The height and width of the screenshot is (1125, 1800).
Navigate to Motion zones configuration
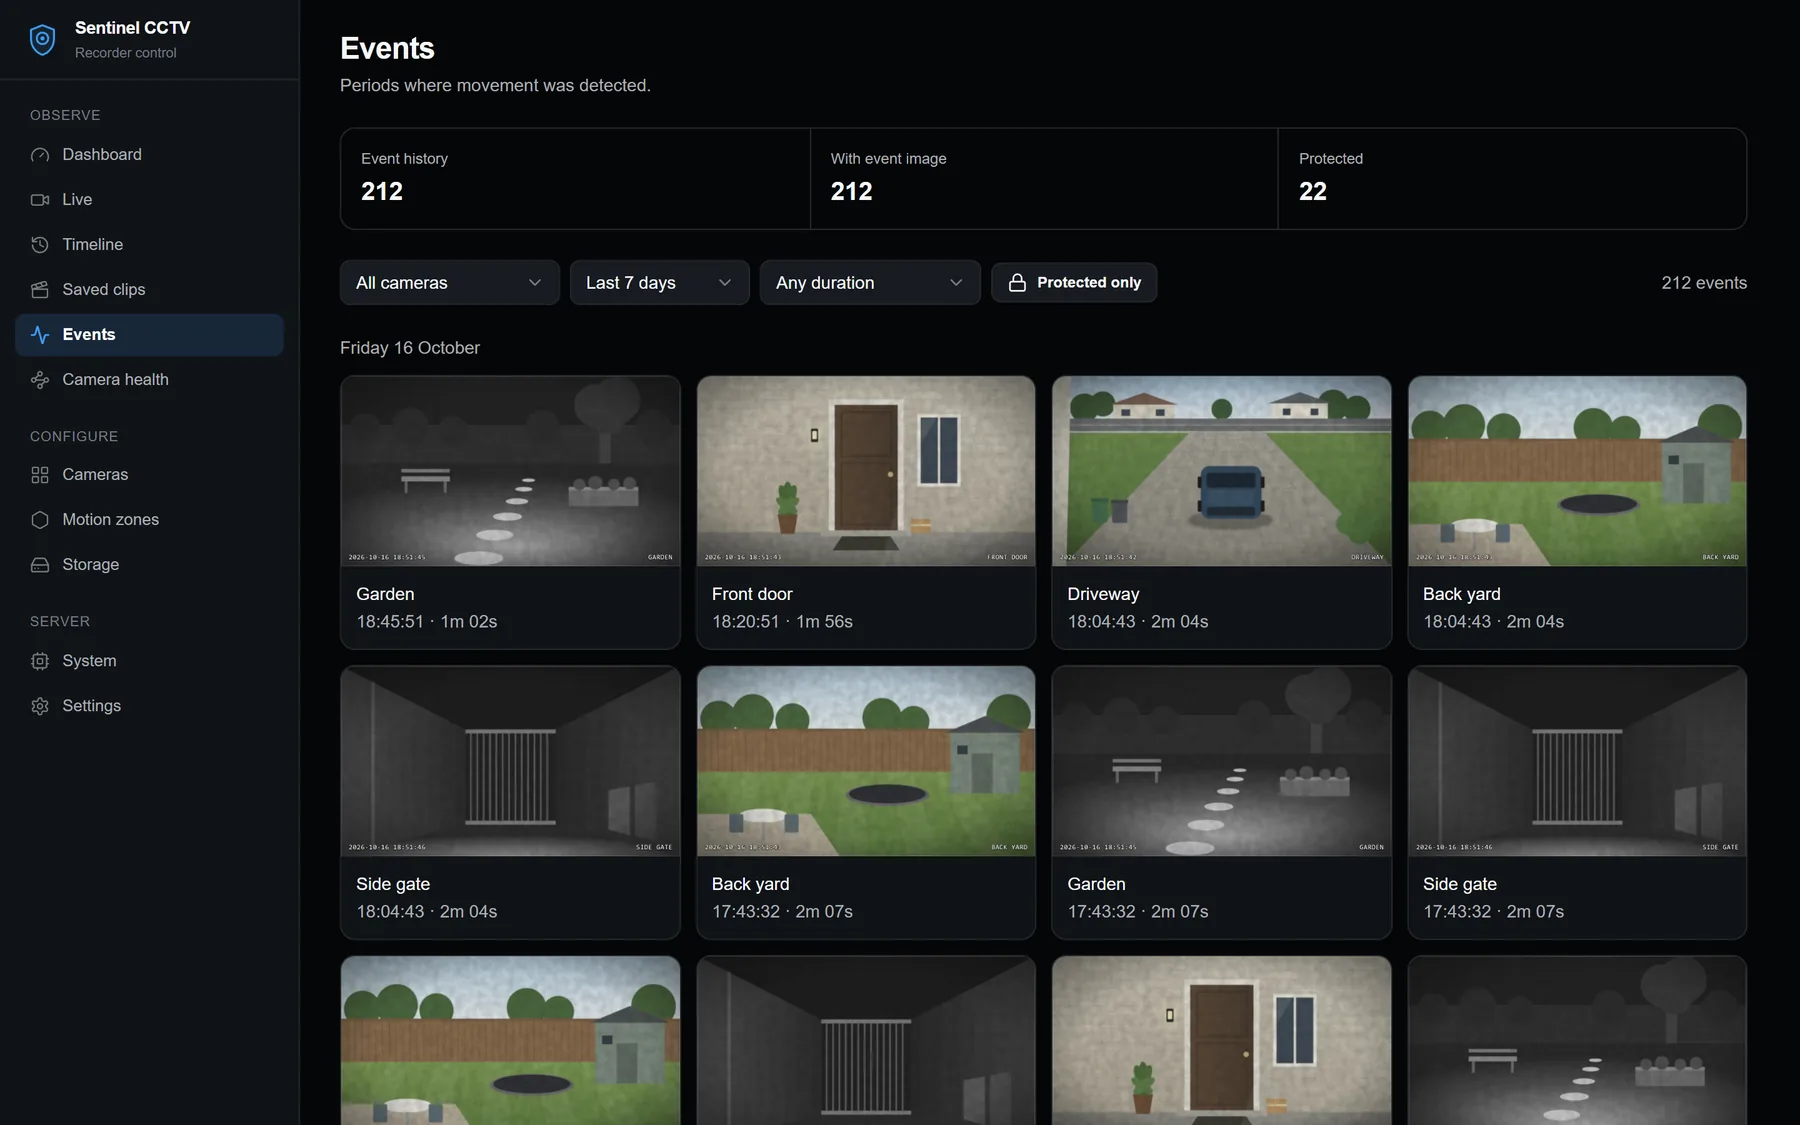pos(149,520)
